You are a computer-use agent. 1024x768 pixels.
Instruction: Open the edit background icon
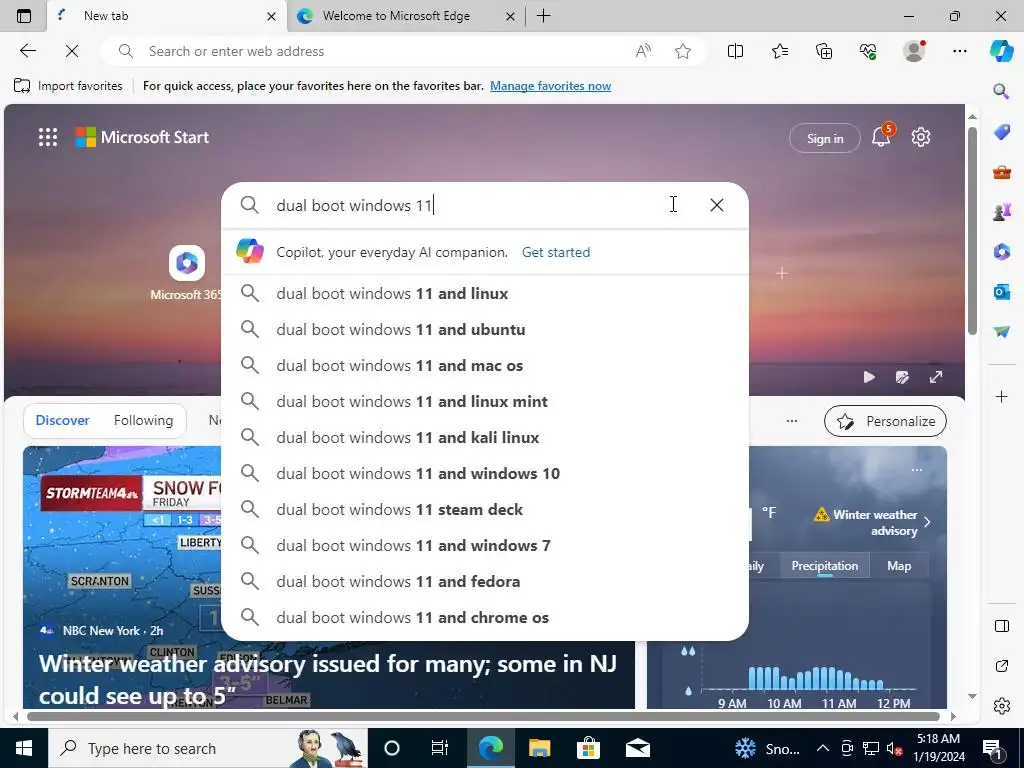[x=902, y=377]
